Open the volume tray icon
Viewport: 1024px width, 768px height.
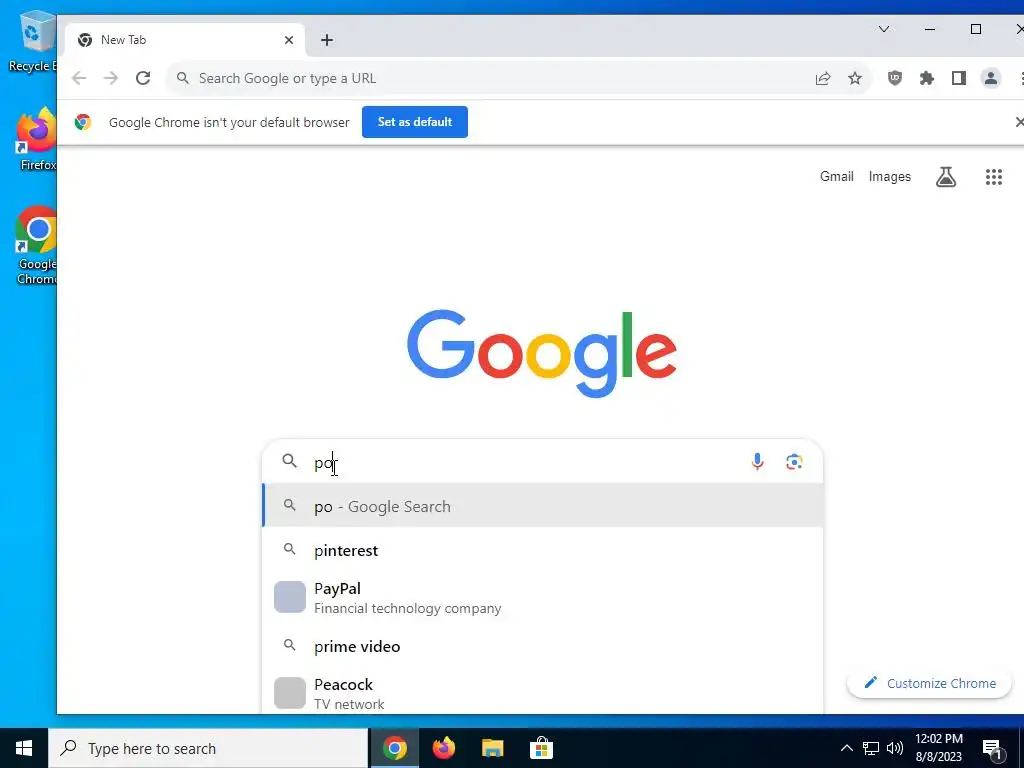click(x=895, y=748)
